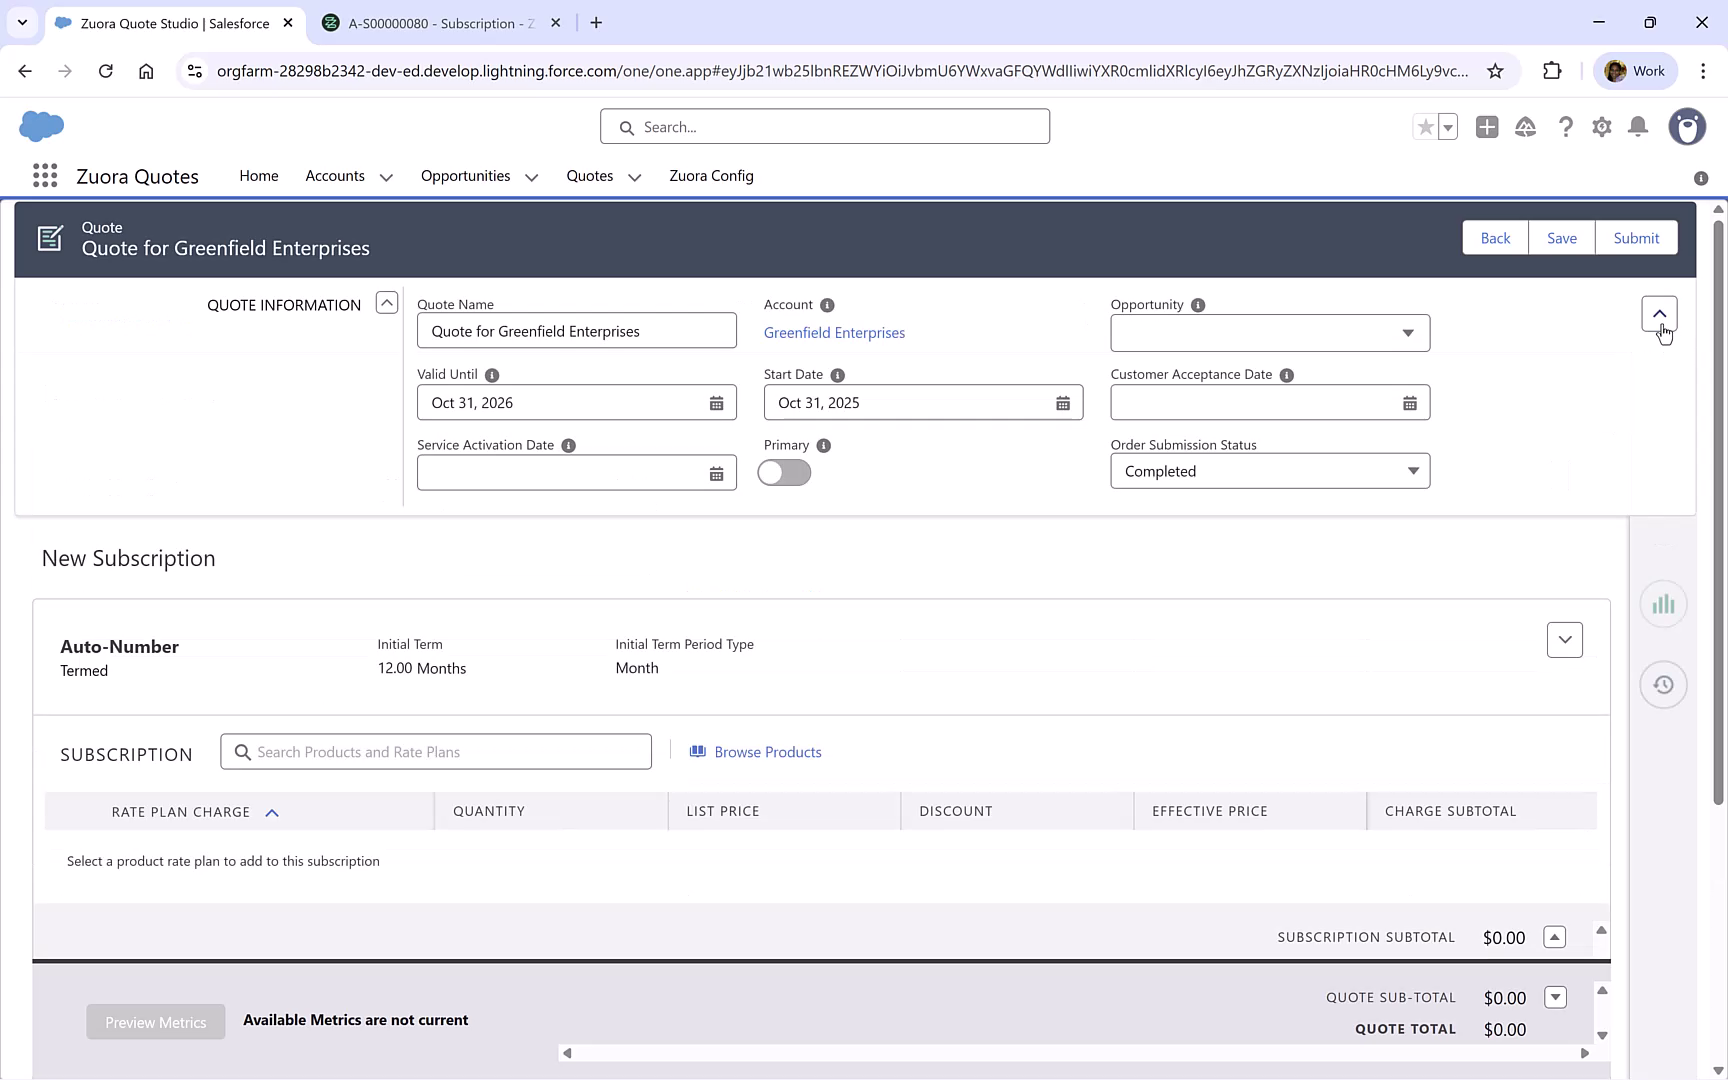This screenshot has width=1728, height=1080.
Task: Collapse the Quote Information section
Action: (x=386, y=302)
